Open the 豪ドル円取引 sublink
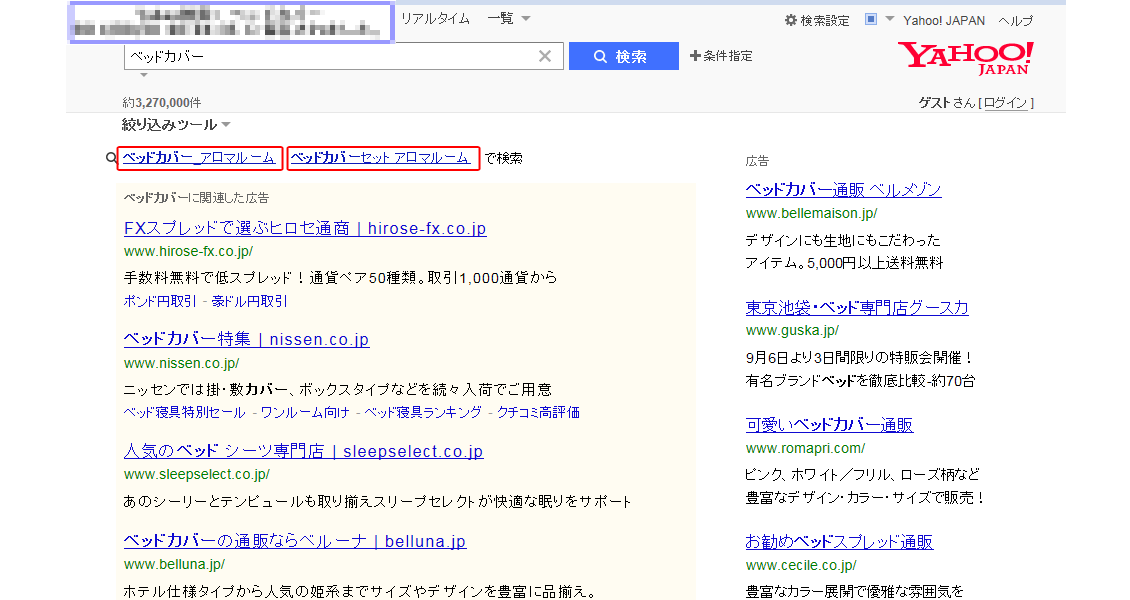This screenshot has height=600, width=1130. (x=249, y=301)
